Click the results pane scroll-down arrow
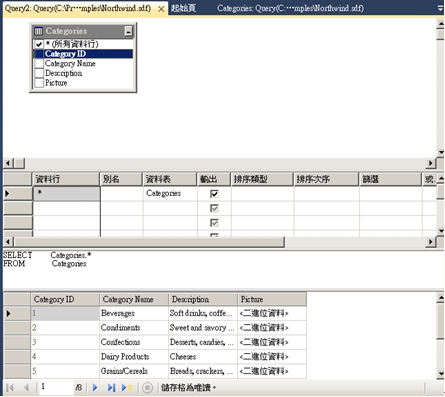Screen dimensions: 445x397 click(x=440, y=374)
